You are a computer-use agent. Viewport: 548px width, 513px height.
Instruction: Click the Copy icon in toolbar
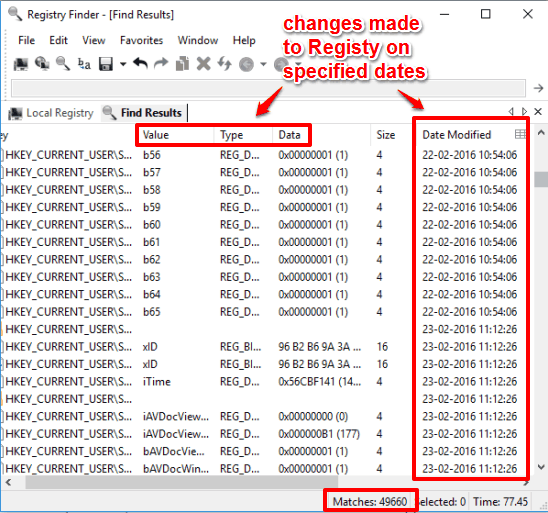[x=182, y=64]
